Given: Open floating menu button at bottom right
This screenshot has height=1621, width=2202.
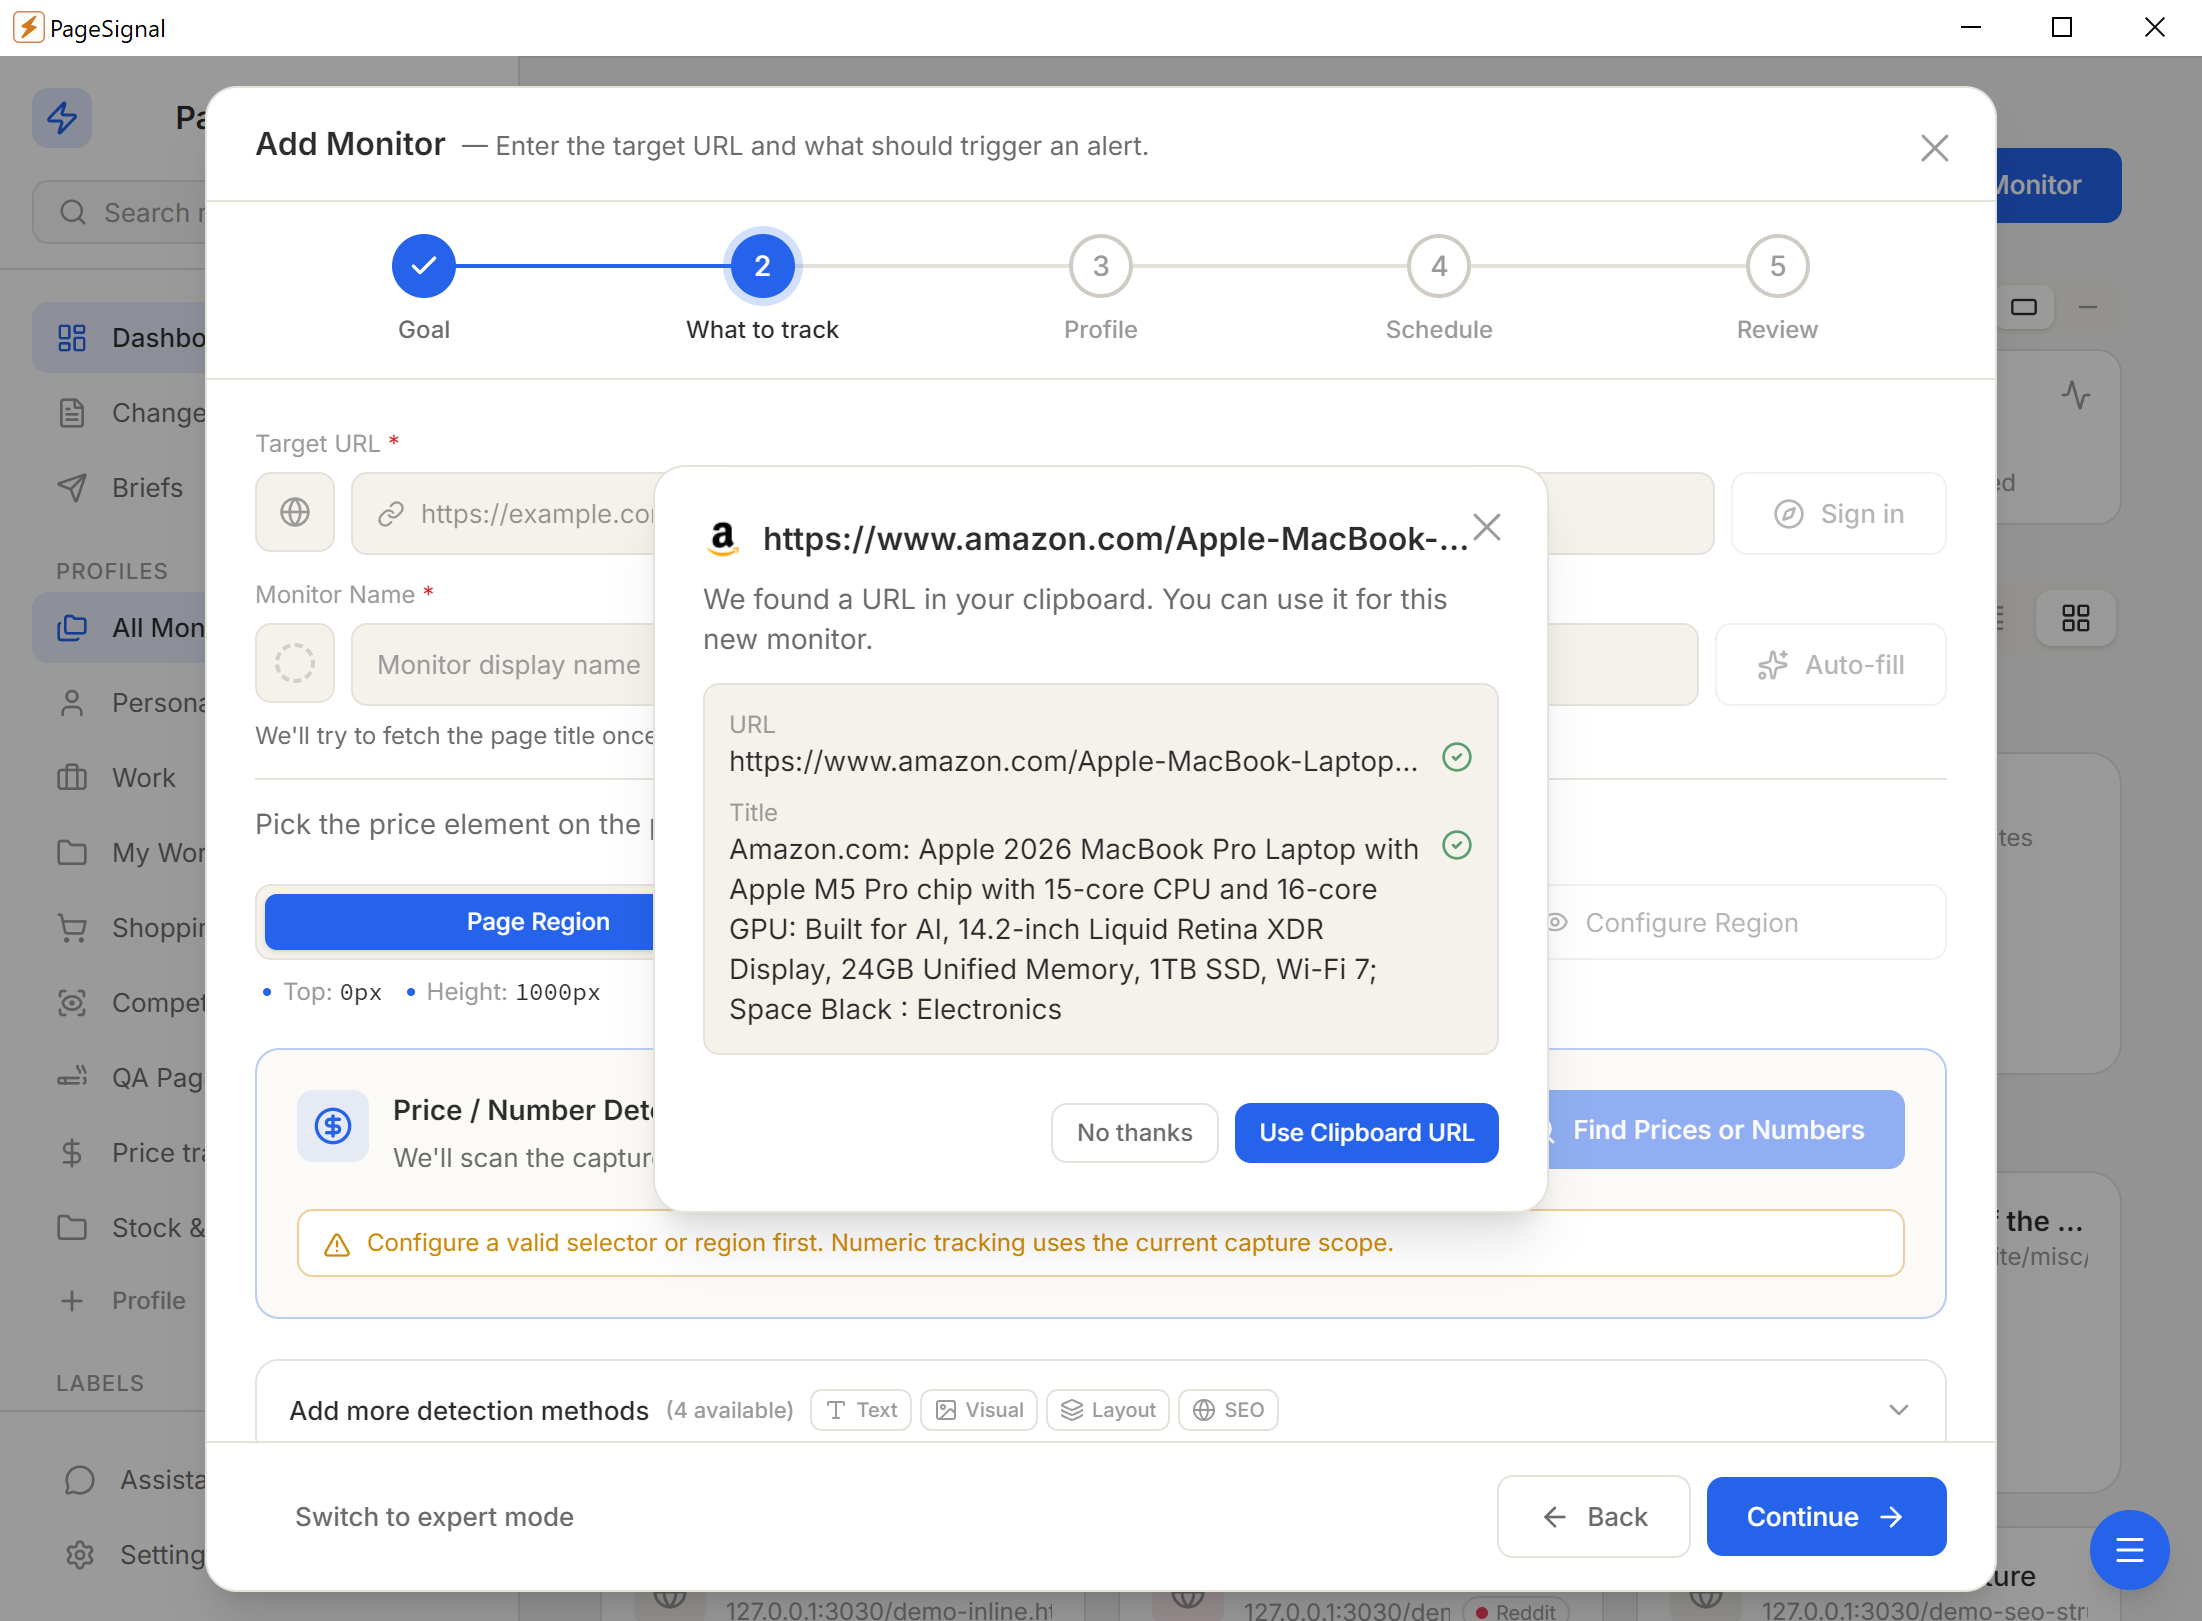Looking at the screenshot, I should click(x=2129, y=1549).
